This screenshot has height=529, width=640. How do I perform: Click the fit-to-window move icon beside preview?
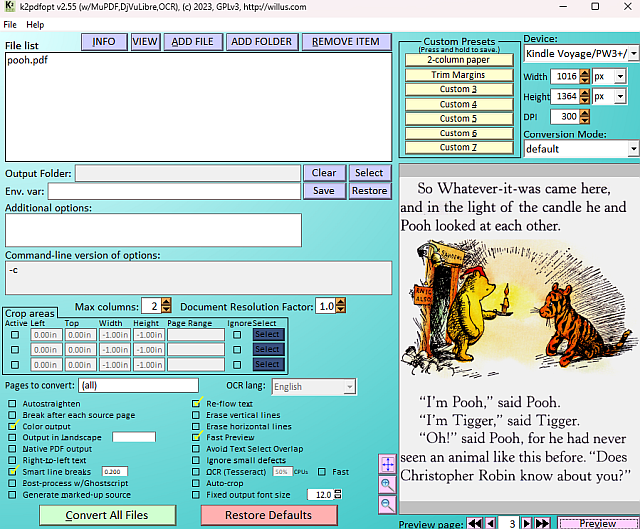coord(387,464)
